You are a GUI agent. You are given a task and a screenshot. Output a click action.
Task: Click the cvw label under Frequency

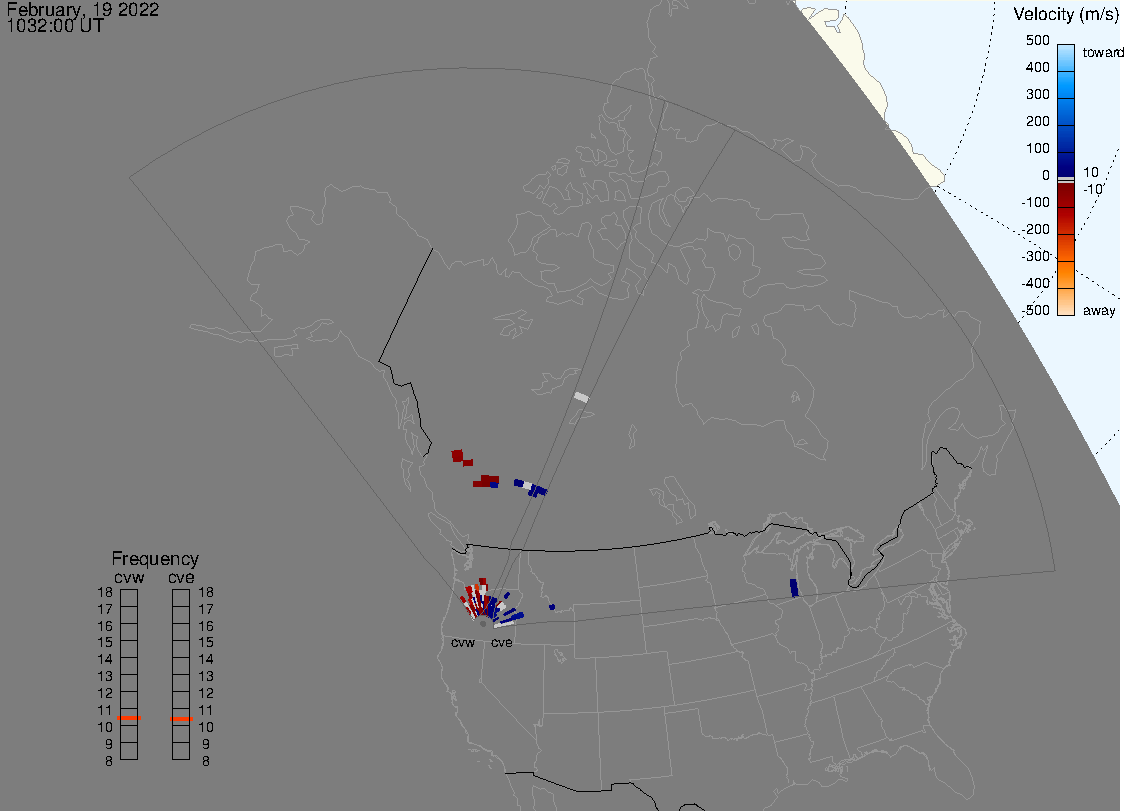pyautogui.click(x=129, y=578)
